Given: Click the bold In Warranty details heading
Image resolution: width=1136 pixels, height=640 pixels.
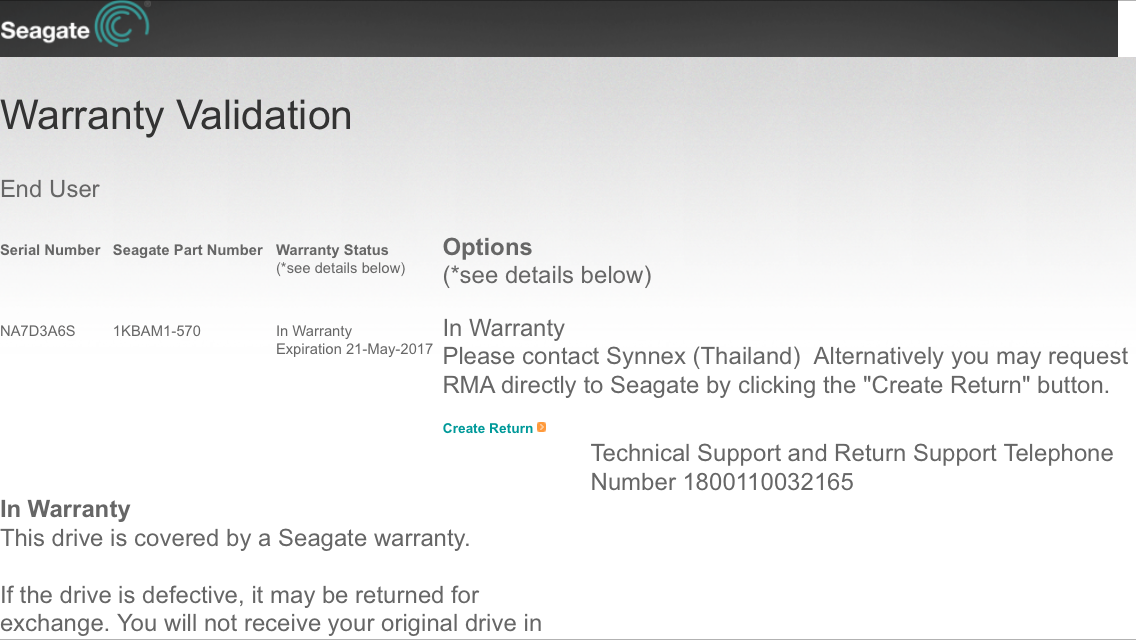Looking at the screenshot, I should pos(65,509).
